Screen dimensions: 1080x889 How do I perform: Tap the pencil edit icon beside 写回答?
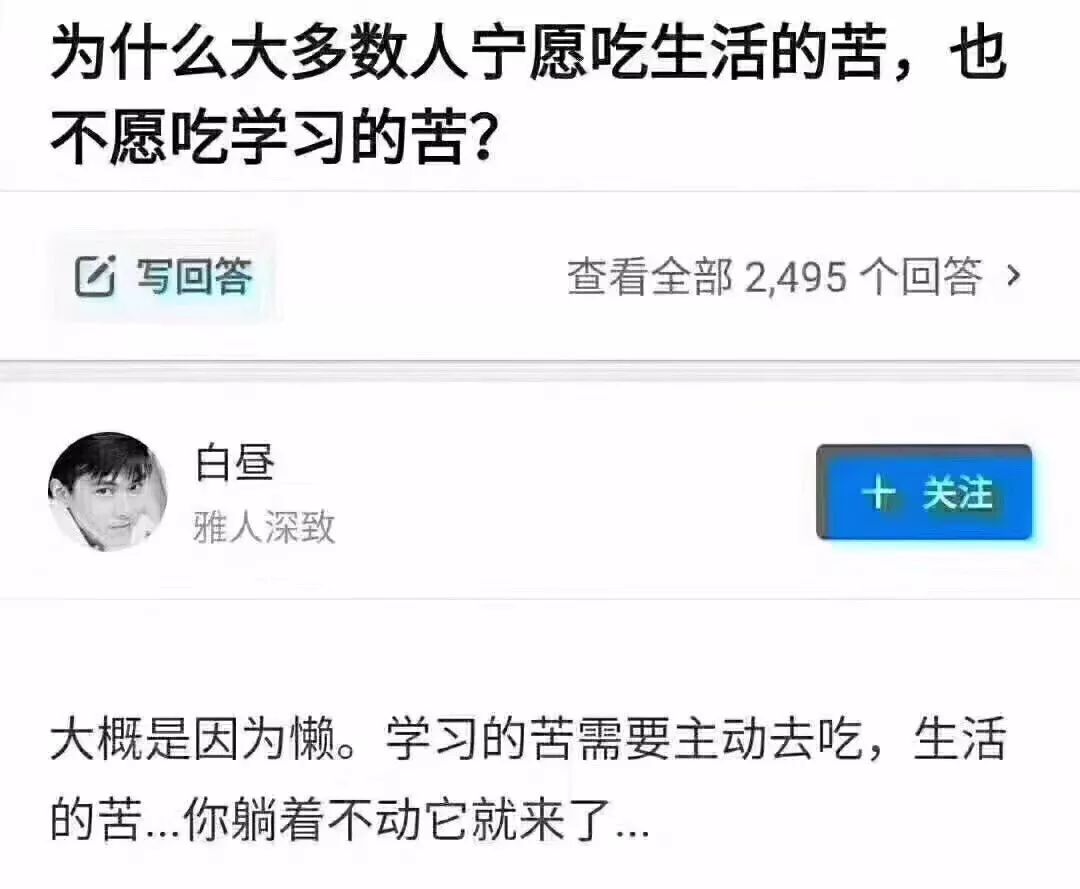(x=94, y=276)
